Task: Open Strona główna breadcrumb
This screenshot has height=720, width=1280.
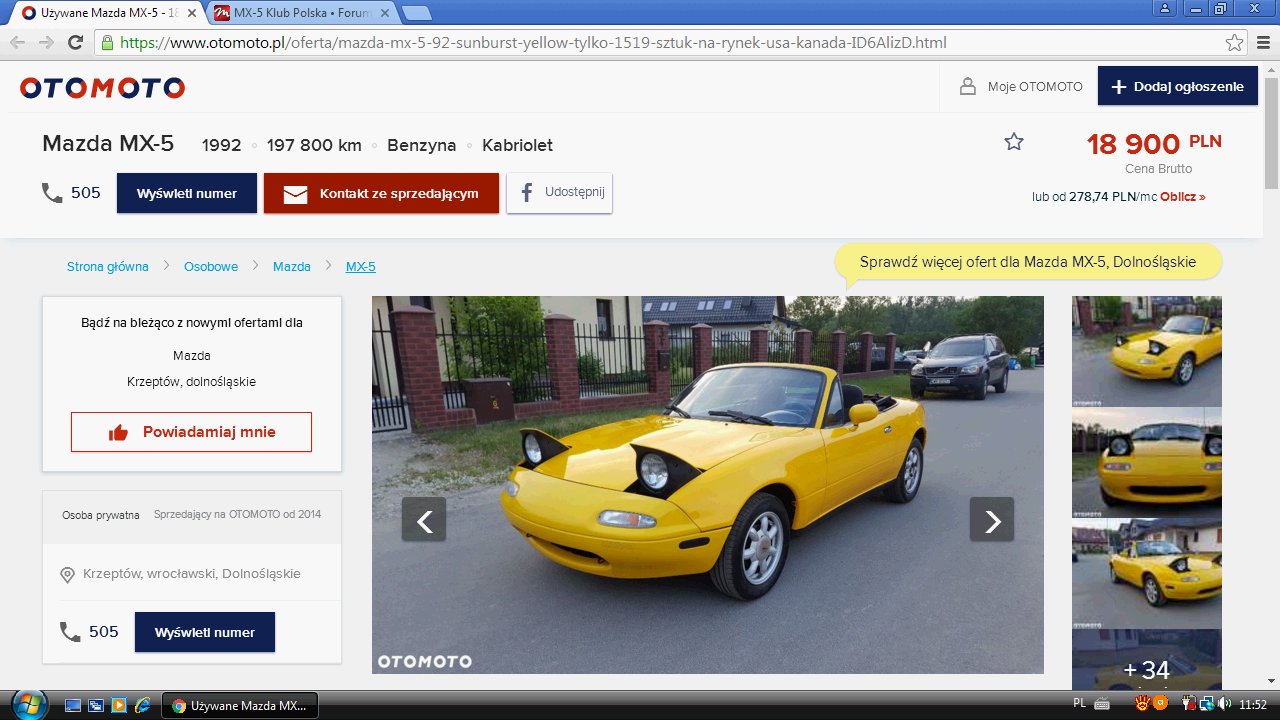Action: click(107, 267)
